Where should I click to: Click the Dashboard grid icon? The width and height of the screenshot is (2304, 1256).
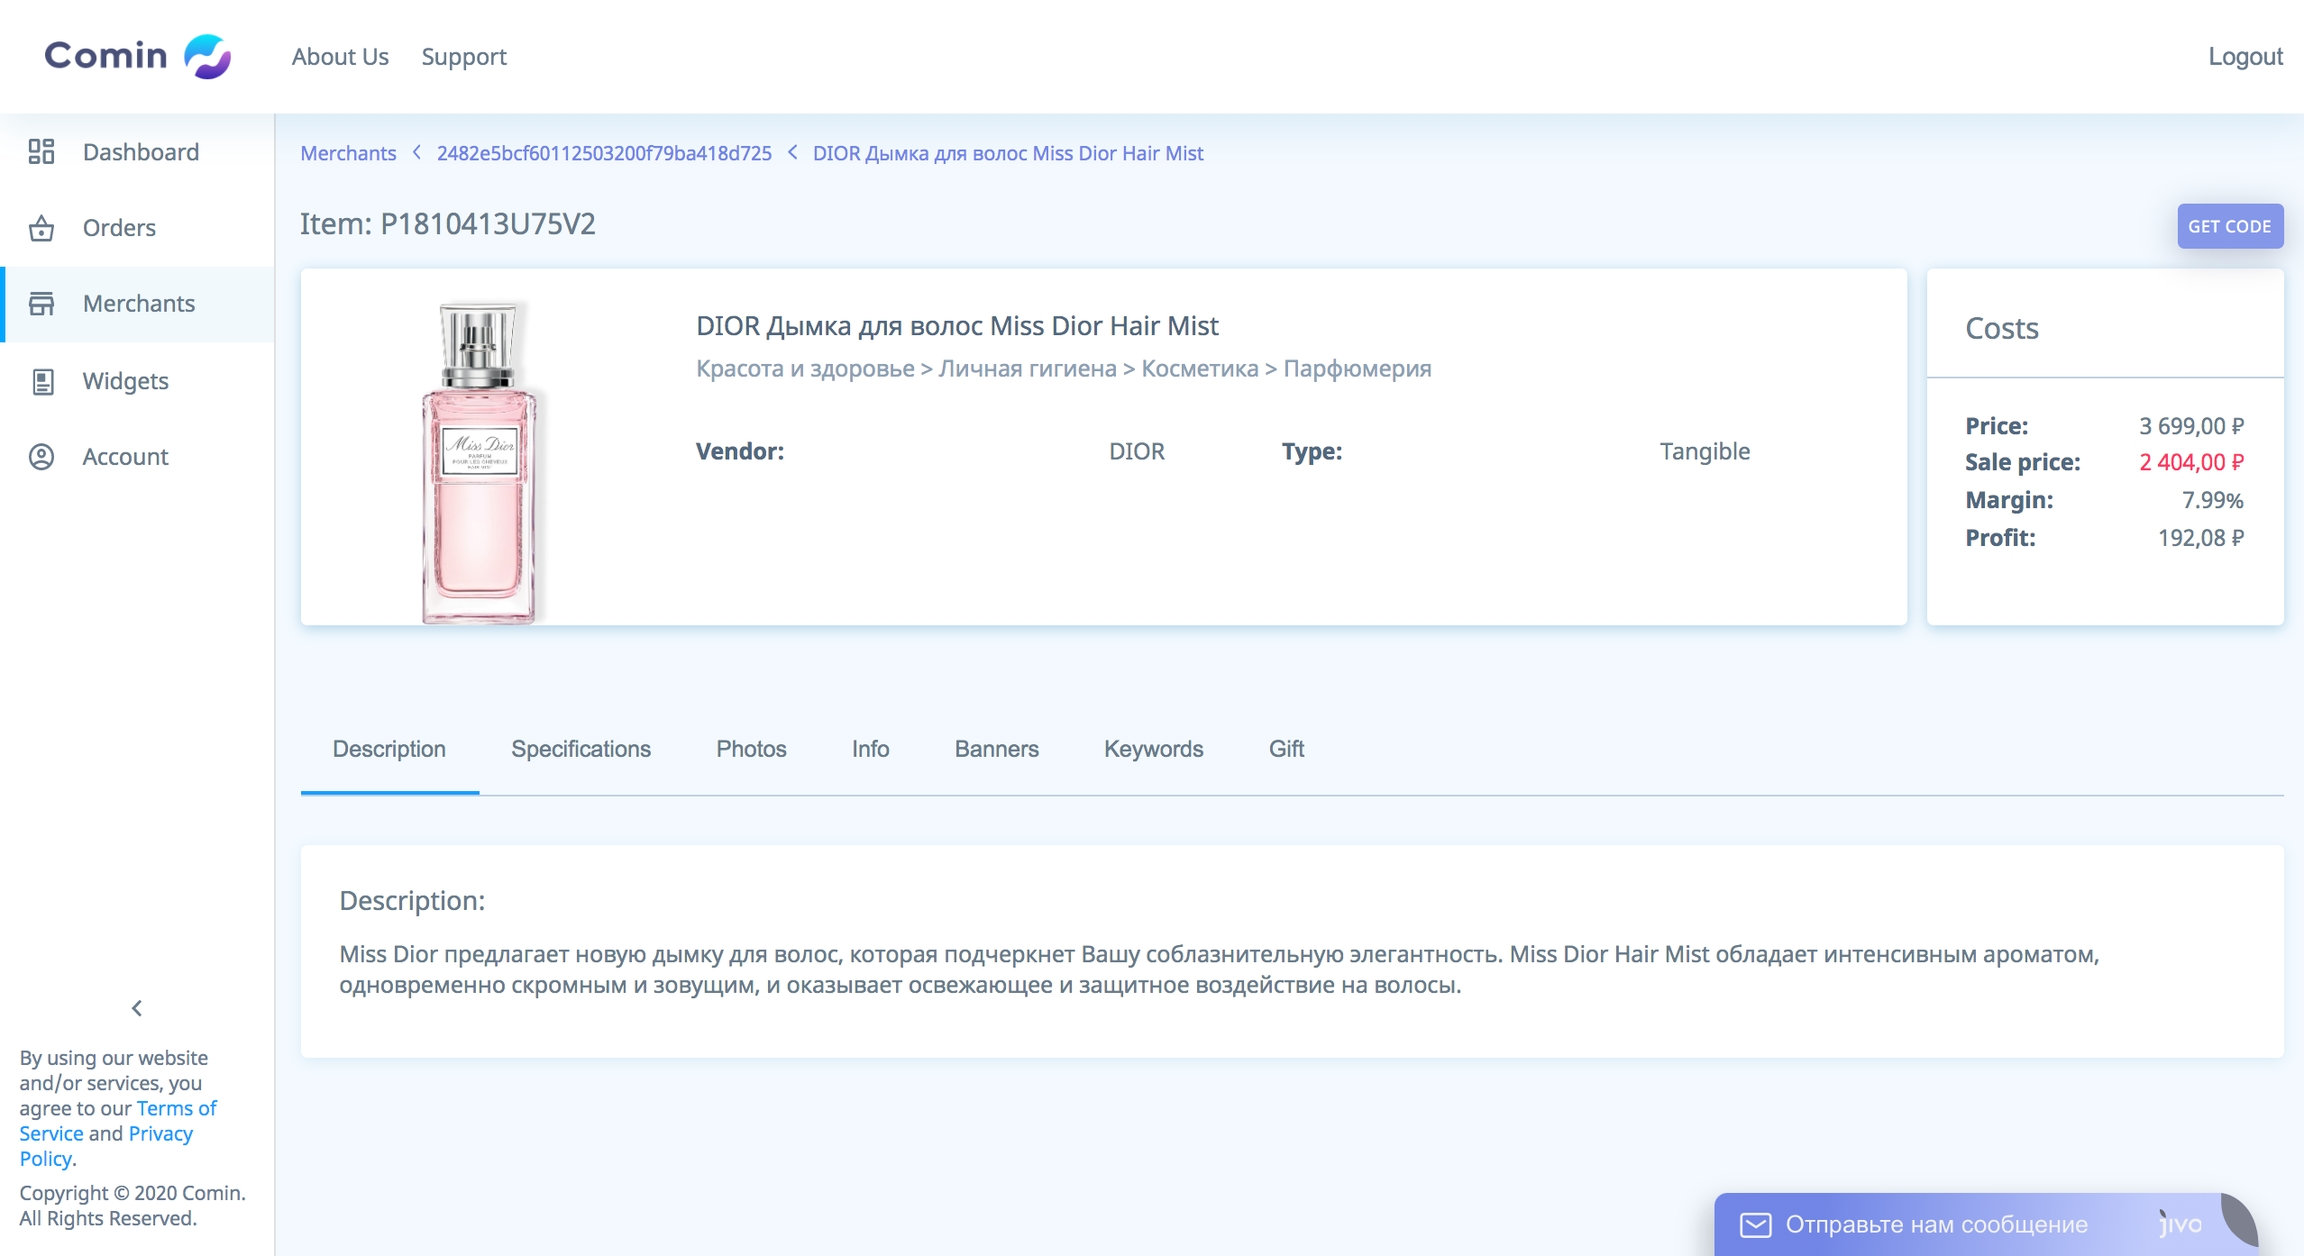tap(41, 152)
